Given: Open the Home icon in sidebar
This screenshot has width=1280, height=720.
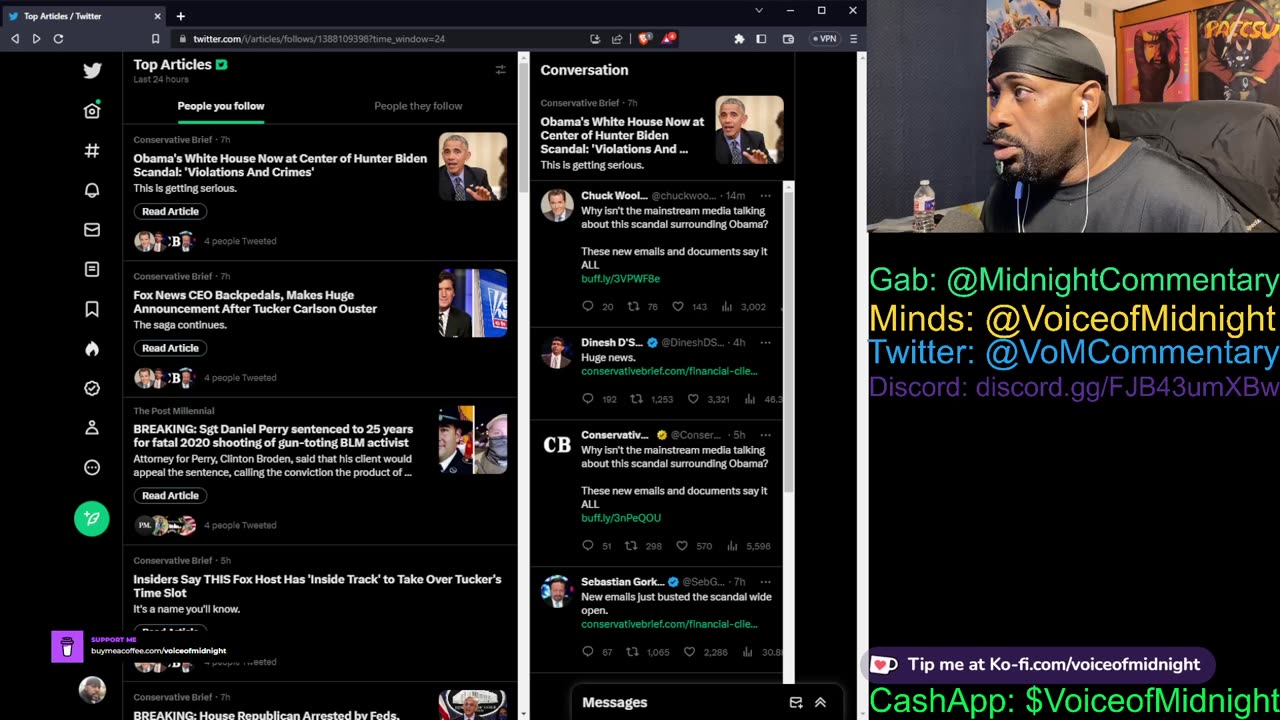Looking at the screenshot, I should pyautogui.click(x=92, y=110).
